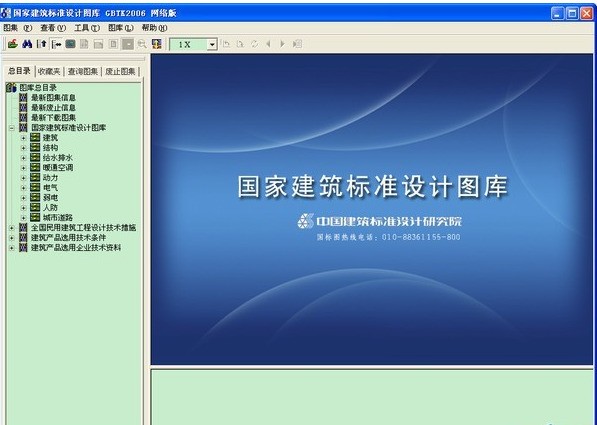Click the colorful download icon before zoom box
The height and width of the screenshot is (425, 597).
(x=156, y=44)
